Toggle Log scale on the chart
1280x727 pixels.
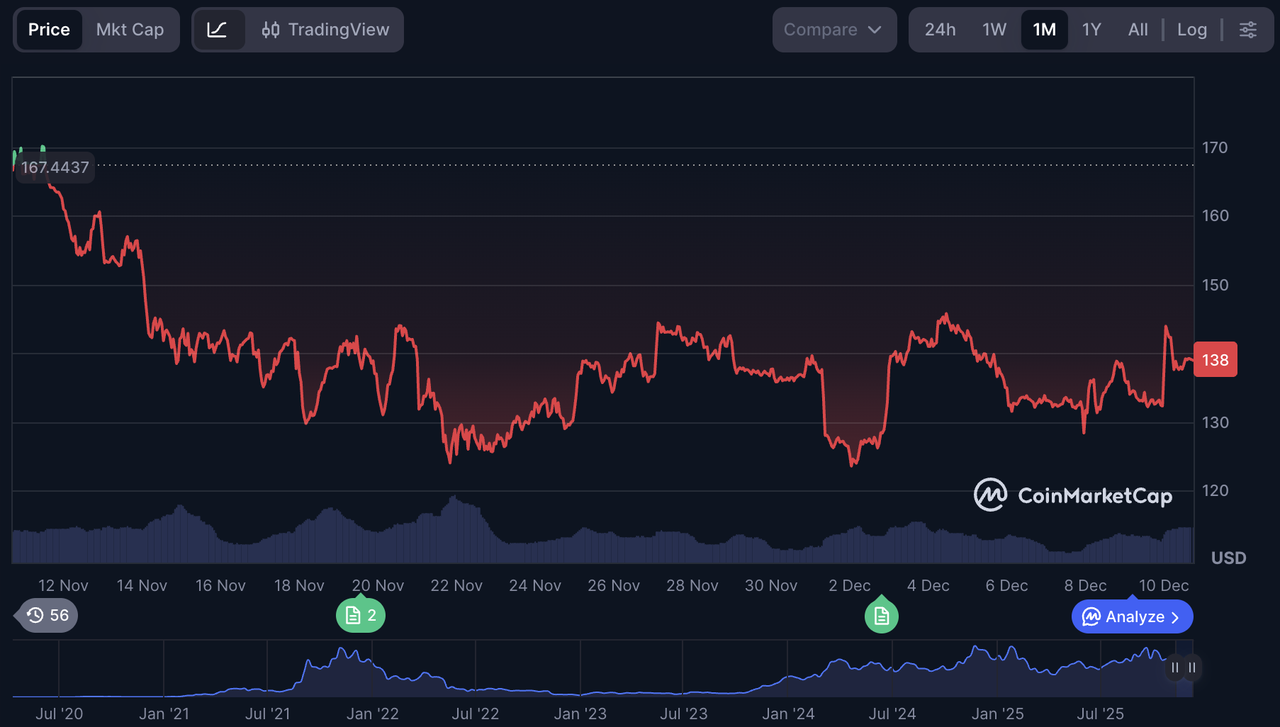click(x=1191, y=30)
